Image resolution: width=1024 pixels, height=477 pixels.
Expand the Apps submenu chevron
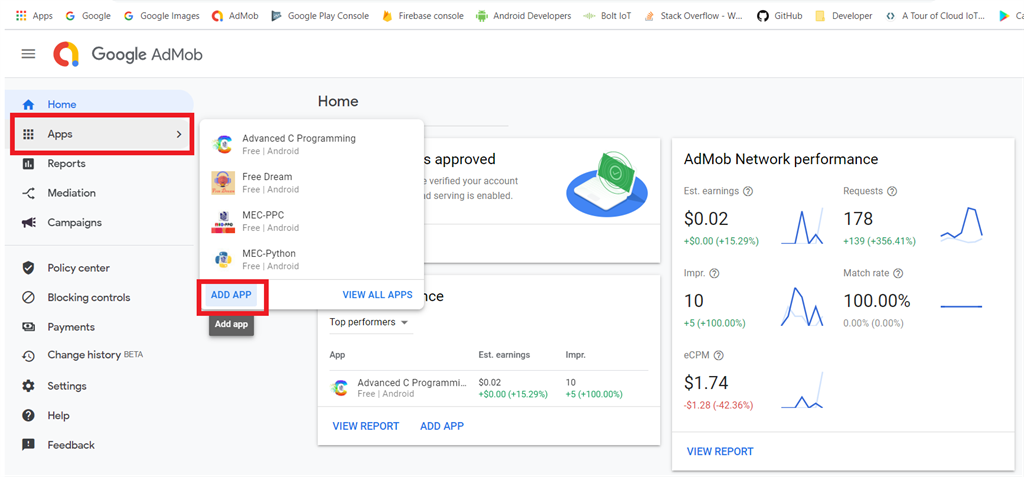tap(179, 134)
